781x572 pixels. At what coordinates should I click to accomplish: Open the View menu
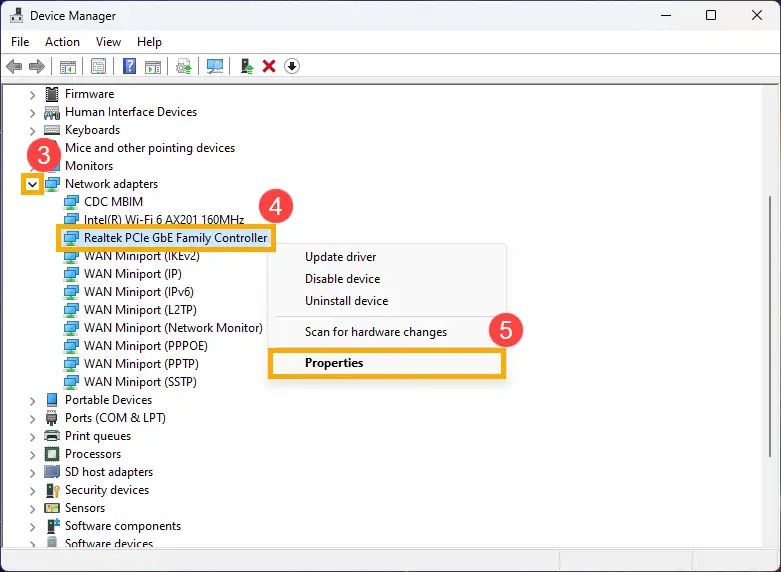(108, 42)
